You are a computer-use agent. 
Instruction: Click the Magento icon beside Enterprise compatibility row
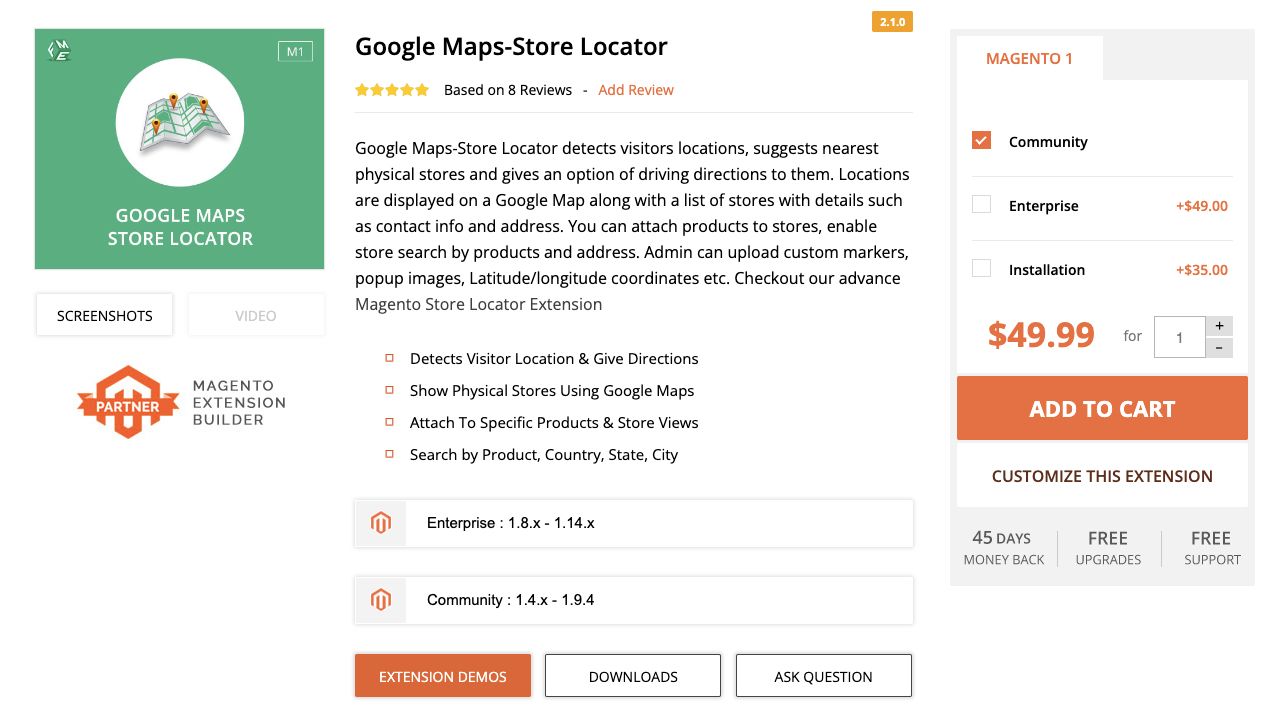click(380, 522)
